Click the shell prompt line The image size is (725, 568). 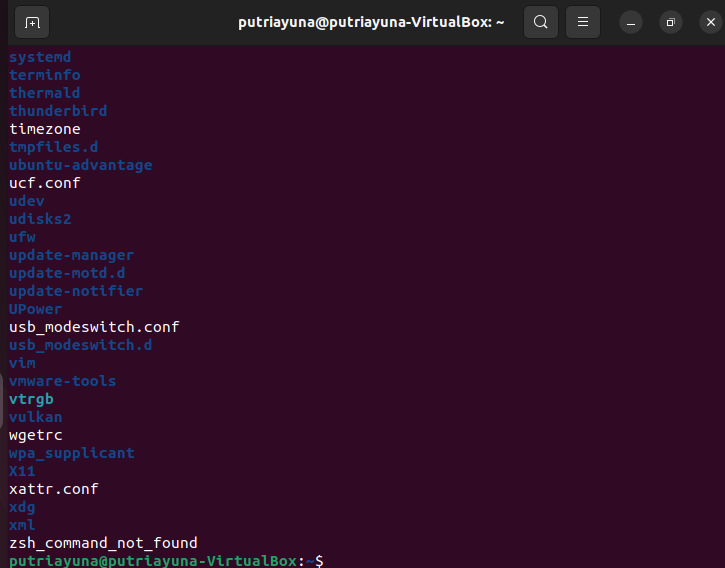click(x=166, y=561)
